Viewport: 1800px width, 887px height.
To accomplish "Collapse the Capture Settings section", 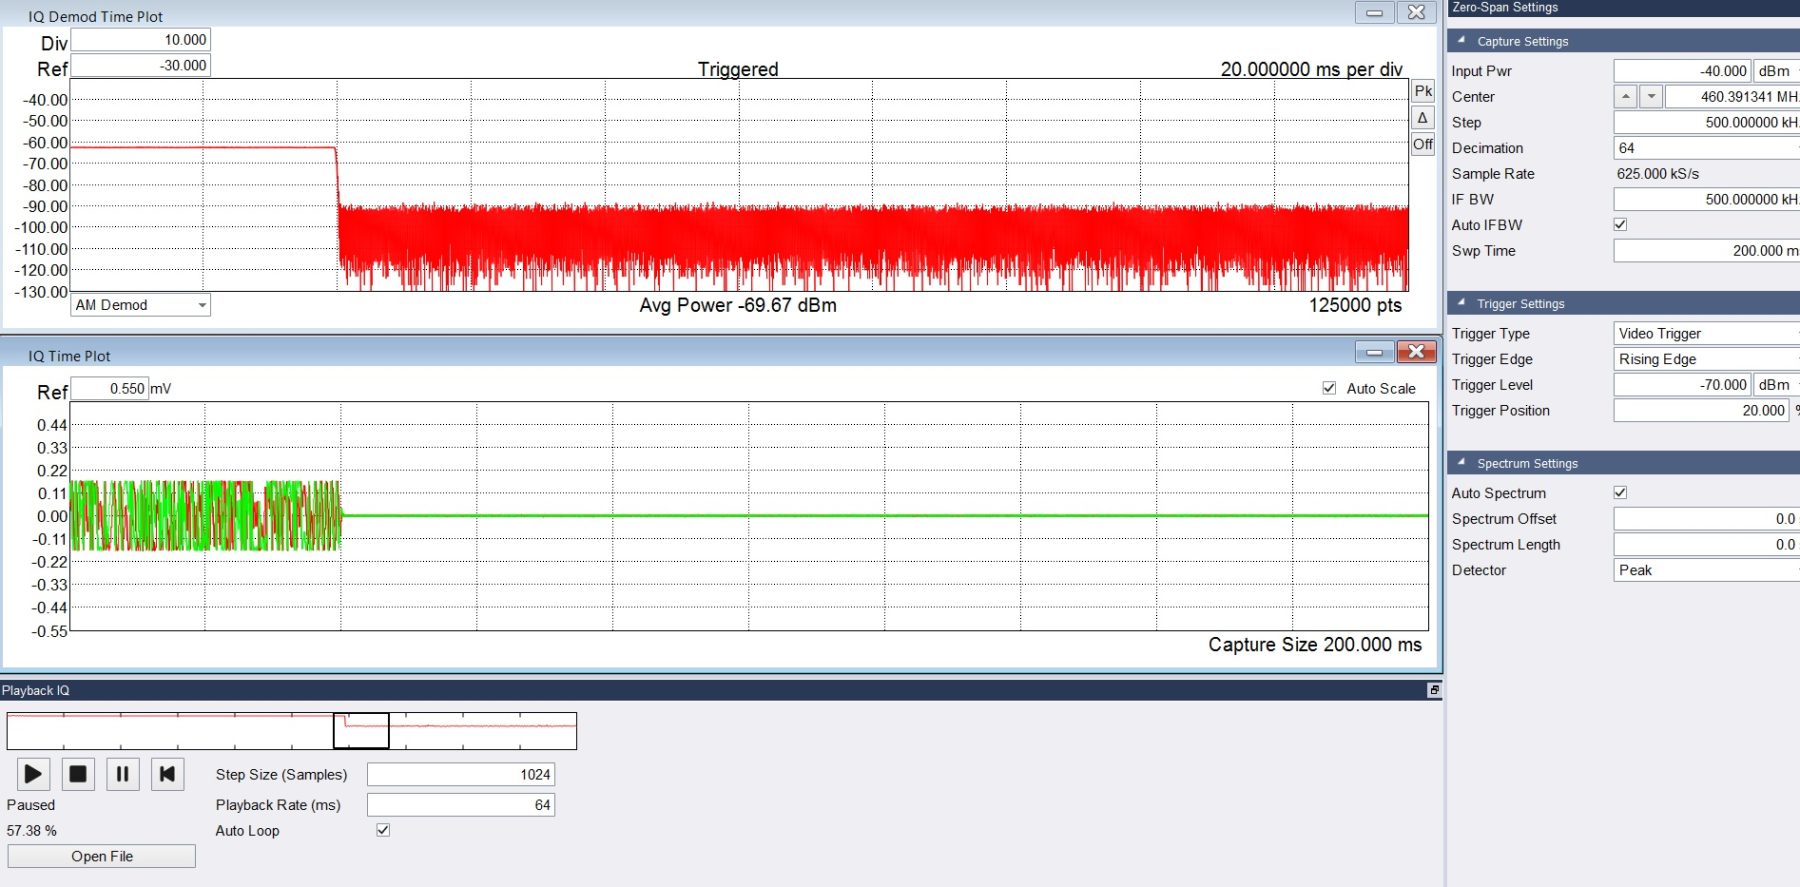I will (1462, 41).
